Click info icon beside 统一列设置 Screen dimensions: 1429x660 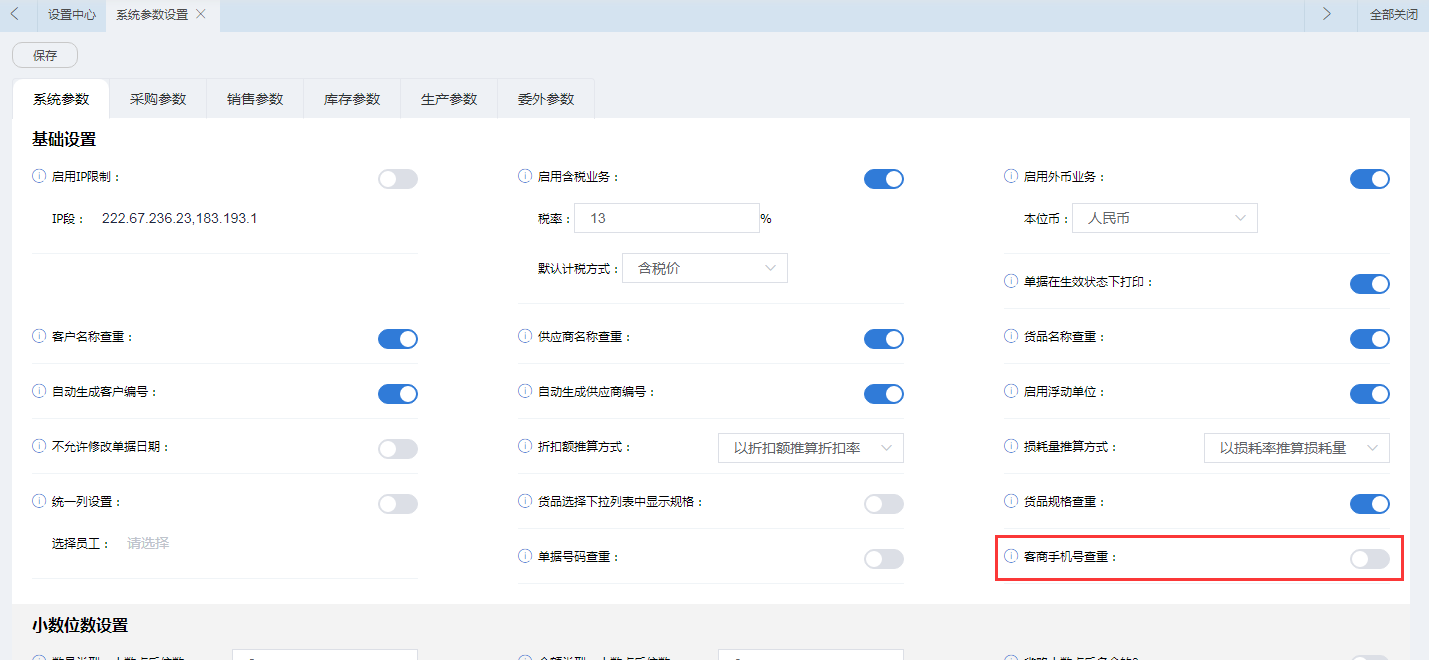pos(39,501)
